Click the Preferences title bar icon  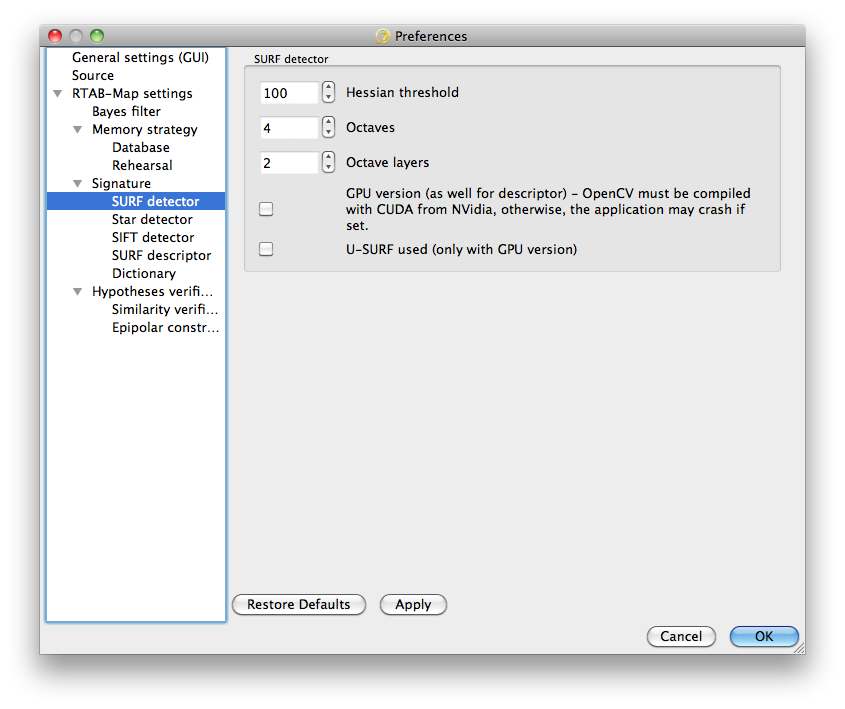pyautogui.click(x=383, y=36)
